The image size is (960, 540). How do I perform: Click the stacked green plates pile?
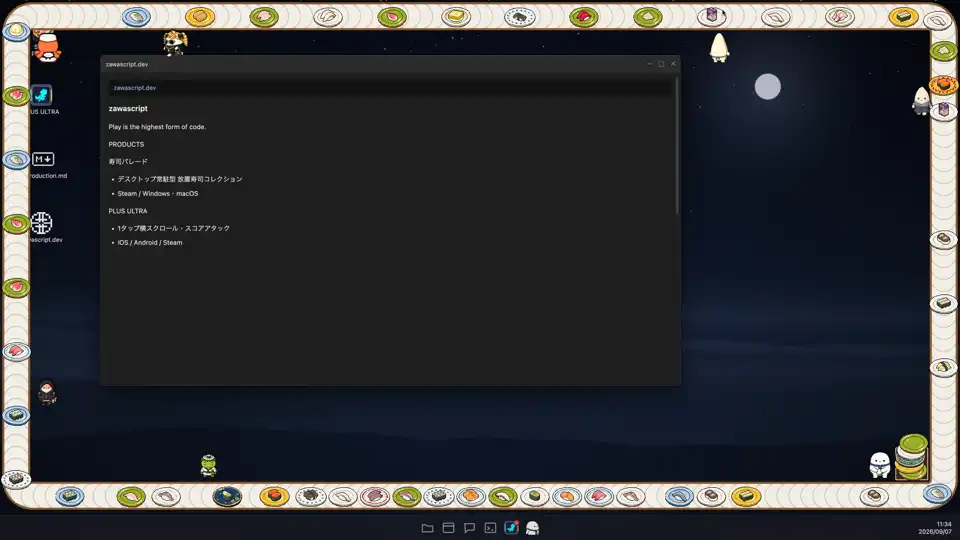[x=912, y=457]
